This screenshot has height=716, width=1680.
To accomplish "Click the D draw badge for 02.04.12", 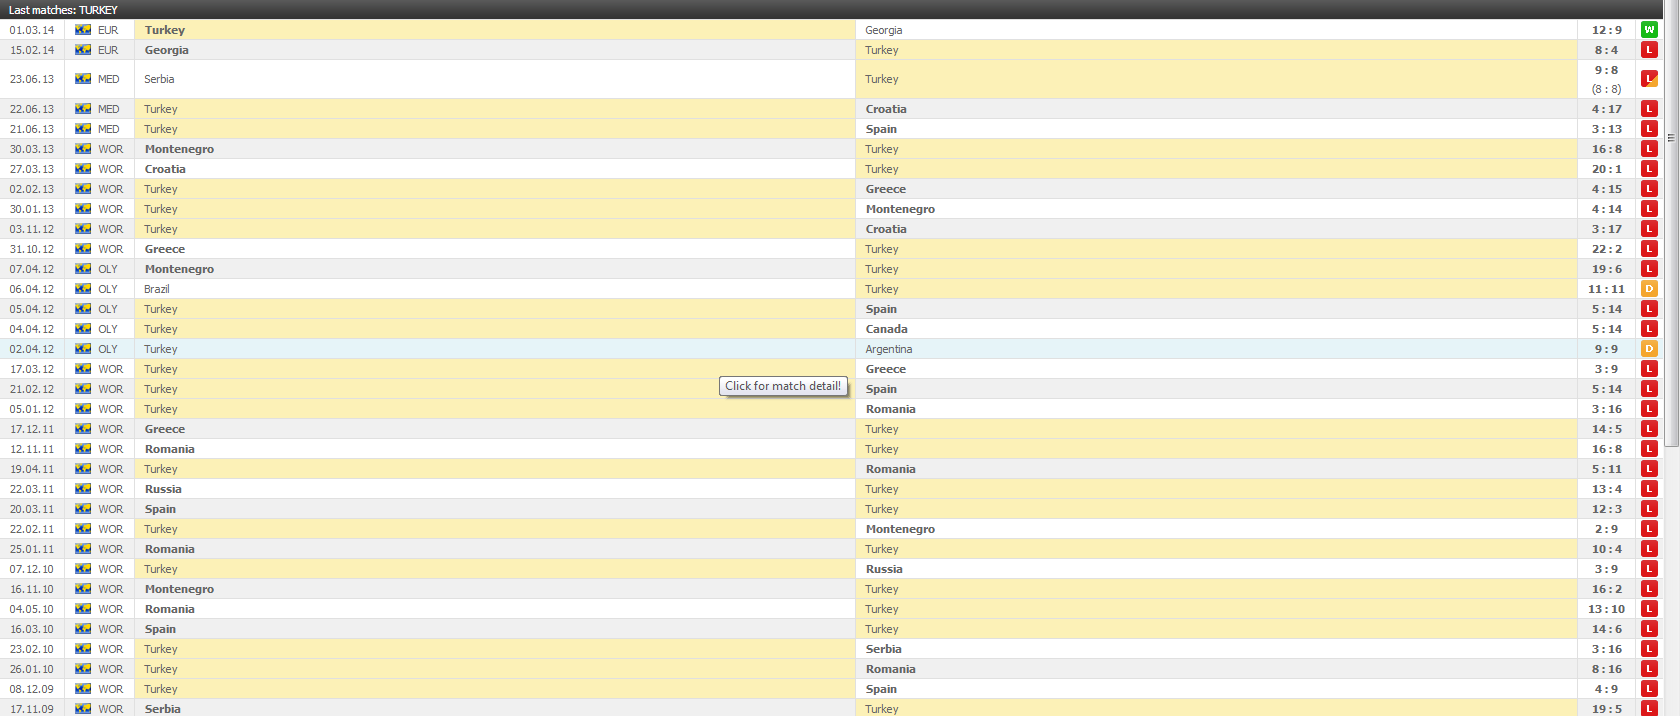I will click(x=1649, y=349).
